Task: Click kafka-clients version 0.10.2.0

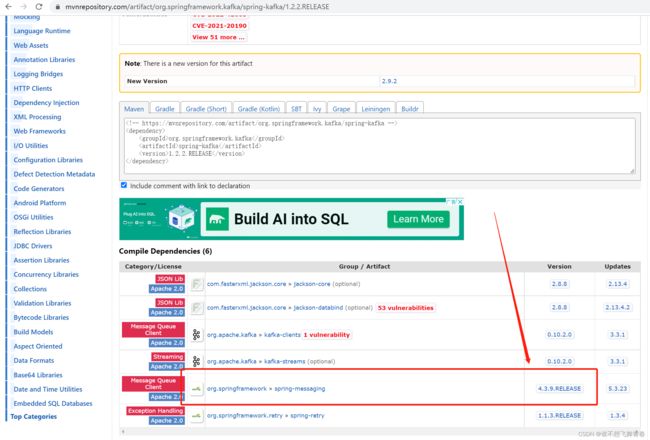Action: 559,335
